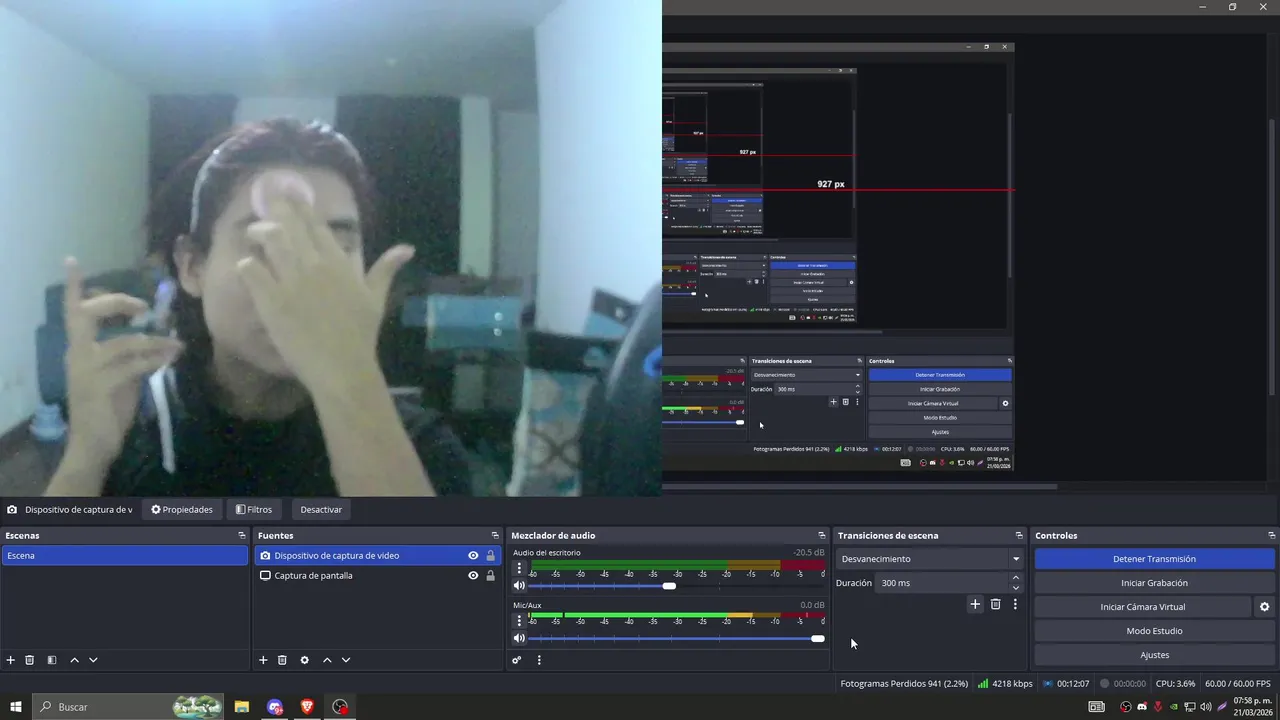Undock Transiciones de escena panel

pos(1018,536)
